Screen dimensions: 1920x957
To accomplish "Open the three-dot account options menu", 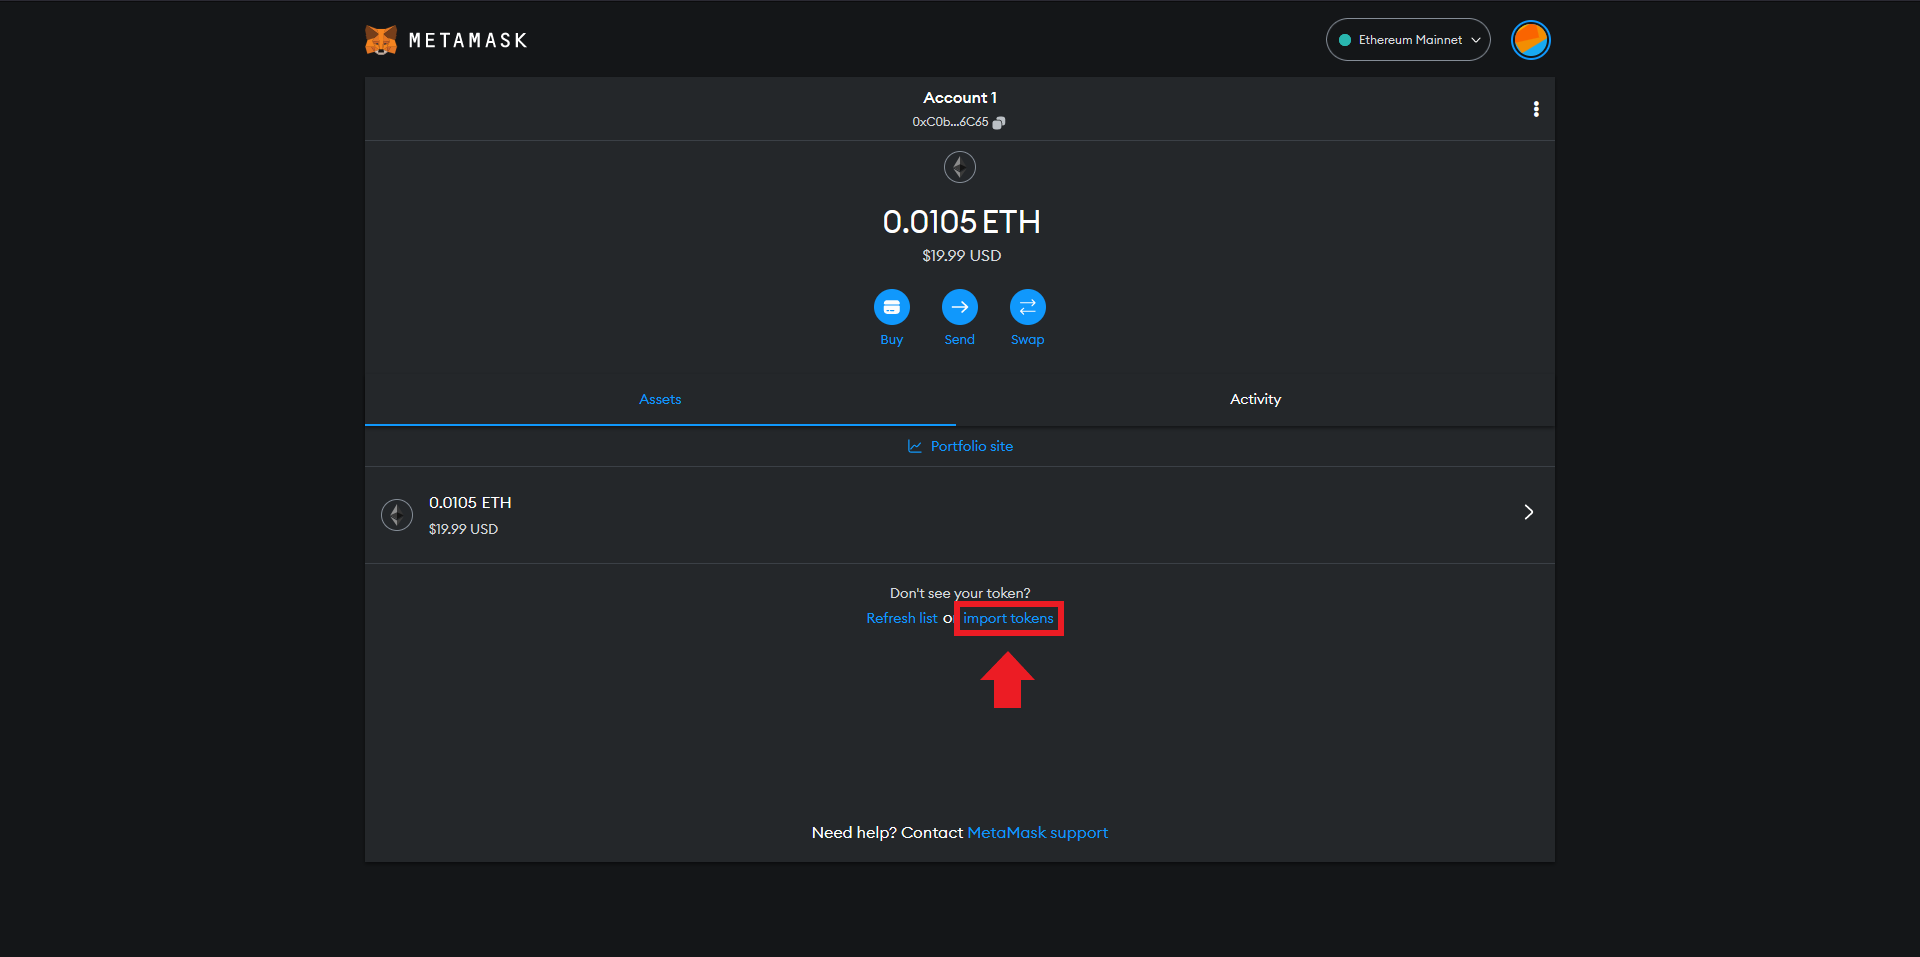I will 1536,109.
